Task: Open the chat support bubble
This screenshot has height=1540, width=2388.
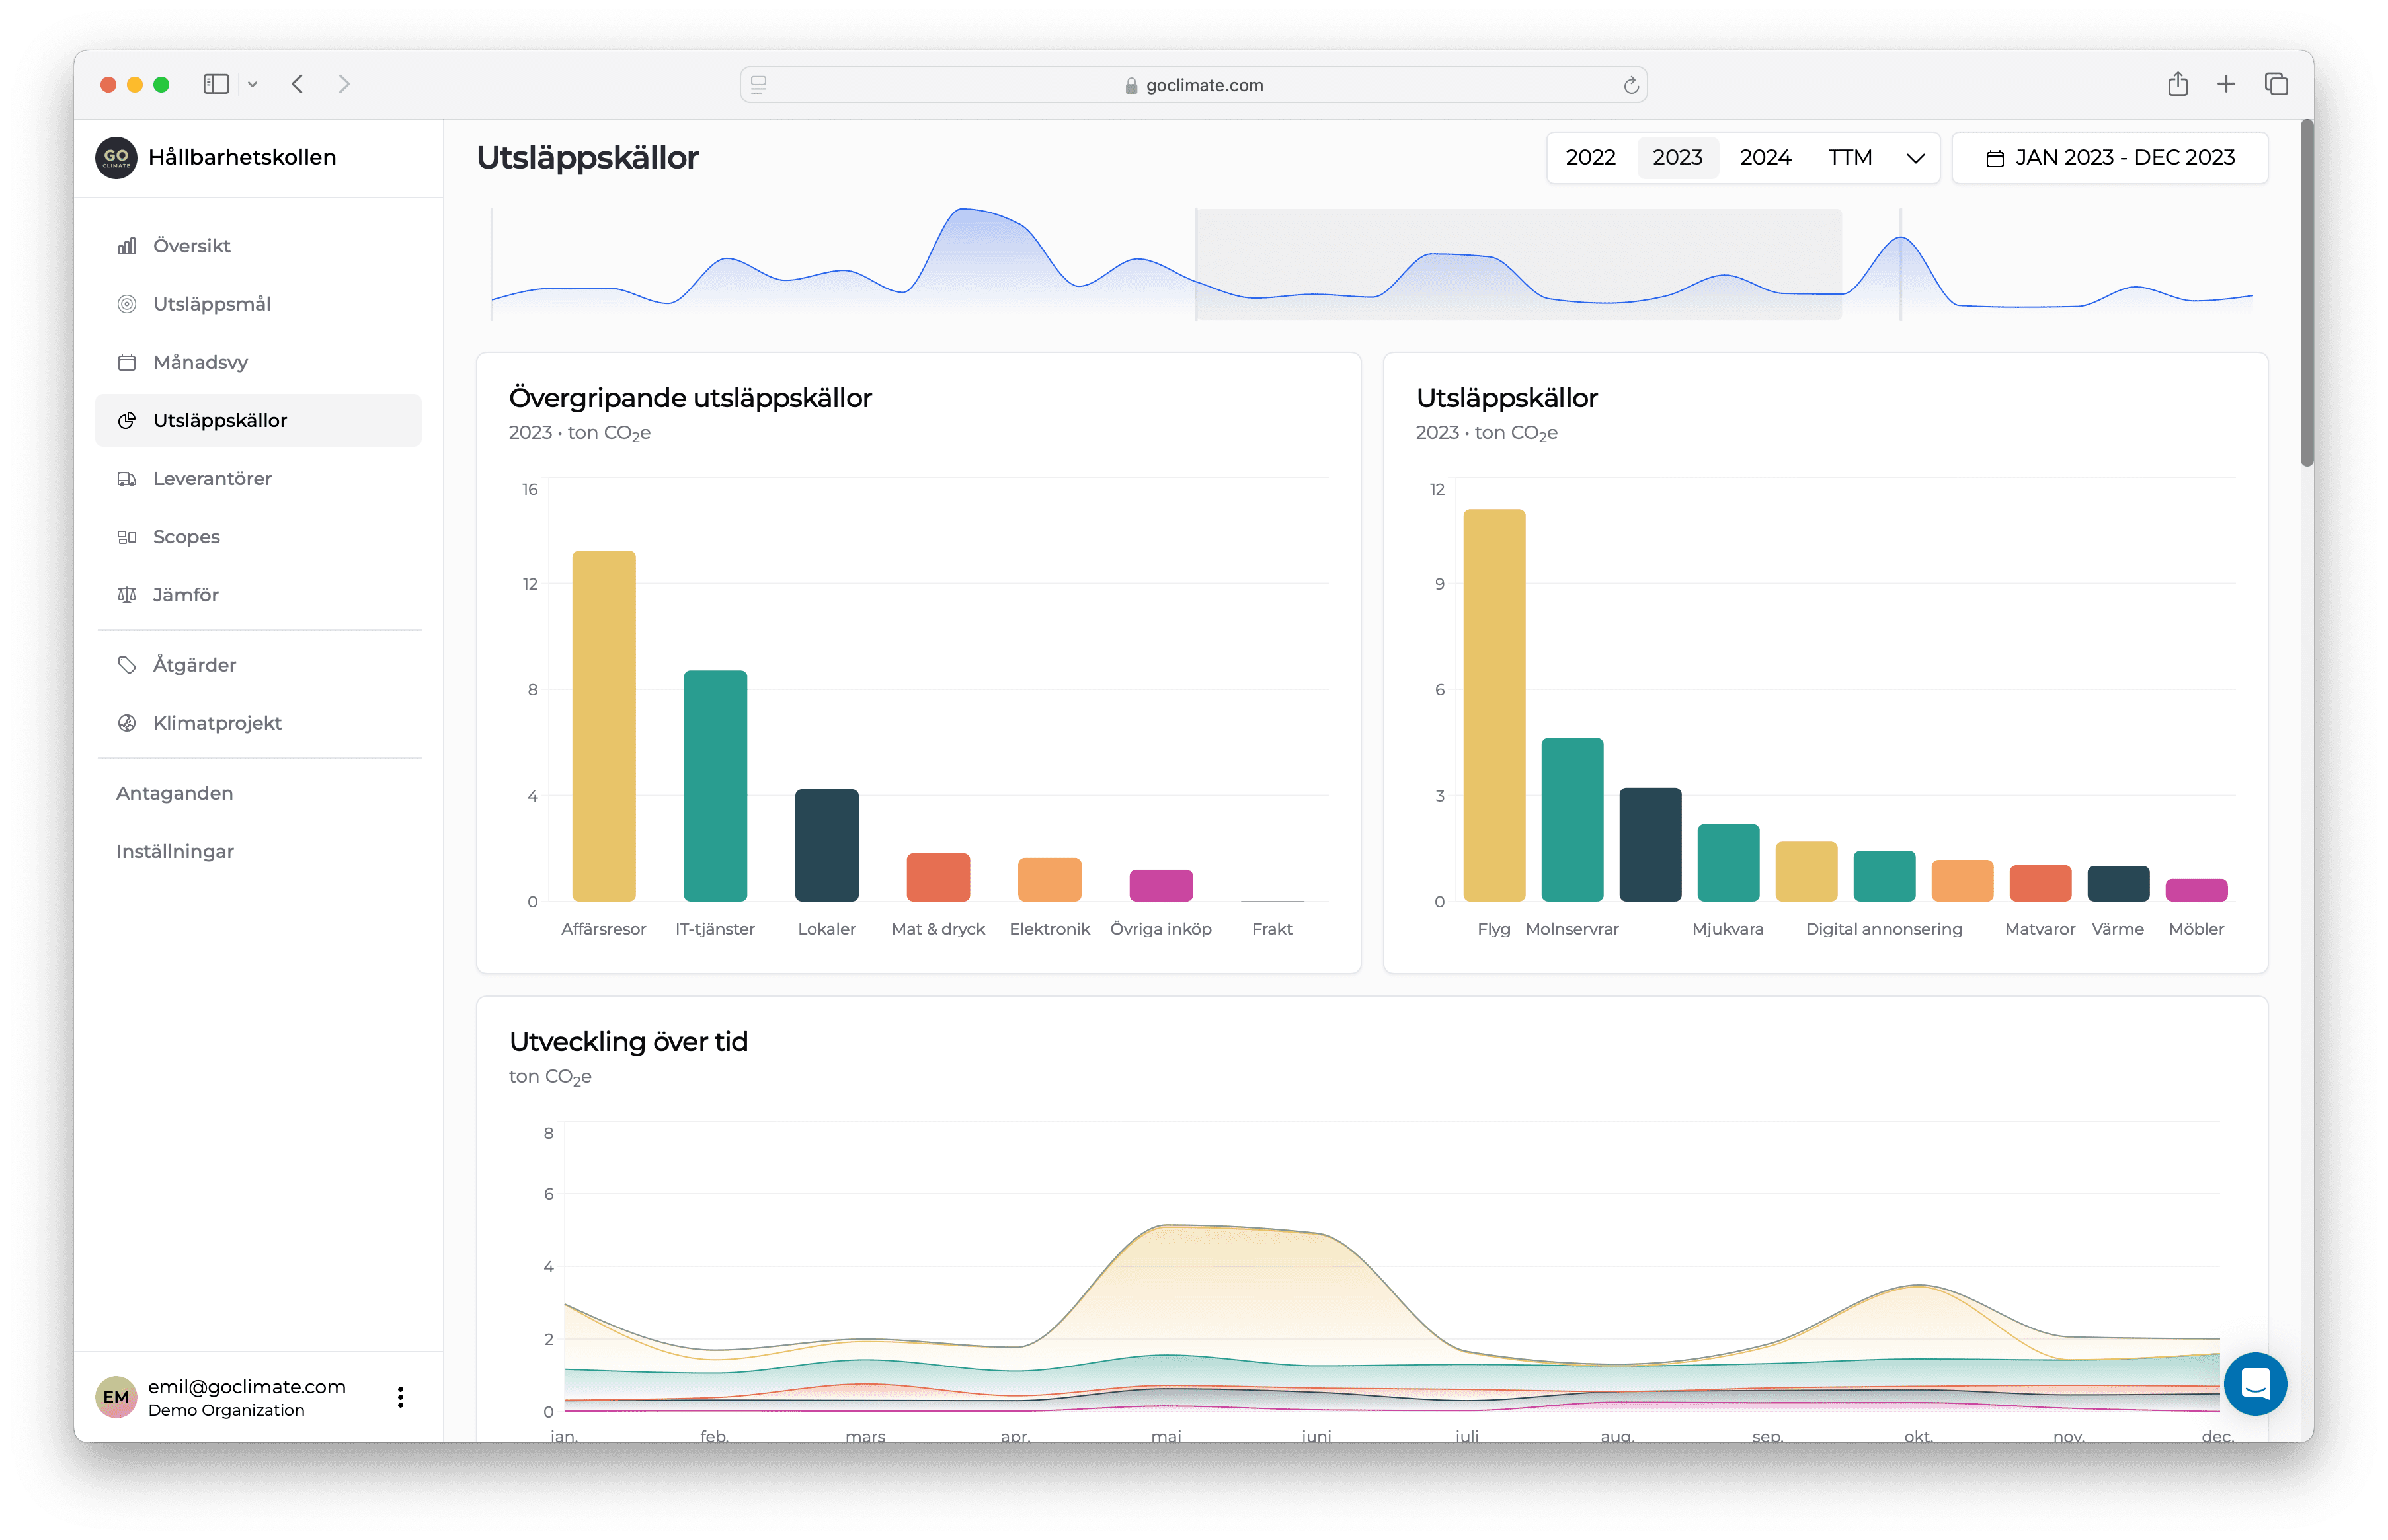Action: (2255, 1384)
